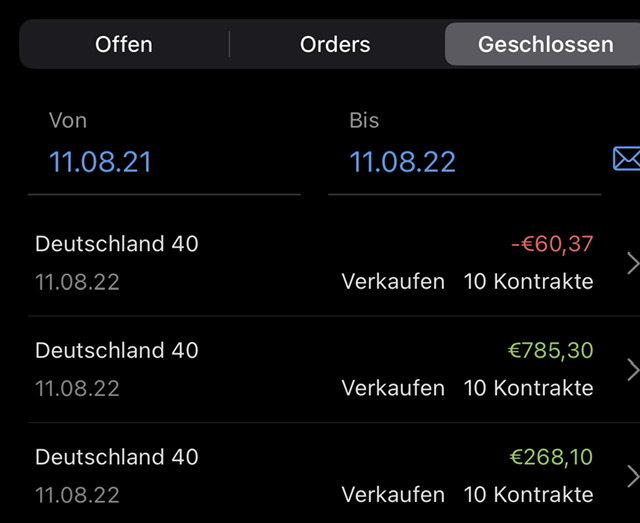Open the Deutschland 40 trade with €268,10
The height and width of the screenshot is (523, 640).
click(117, 457)
